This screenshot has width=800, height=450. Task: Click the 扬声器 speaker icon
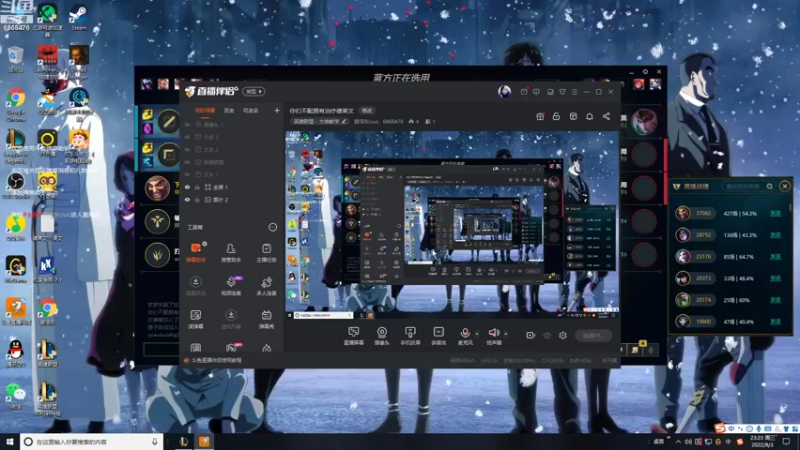(x=493, y=333)
